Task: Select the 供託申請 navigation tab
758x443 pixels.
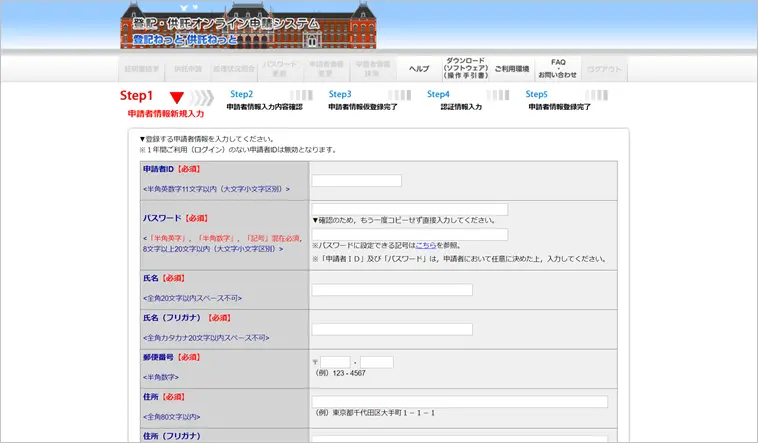Action: point(187,69)
